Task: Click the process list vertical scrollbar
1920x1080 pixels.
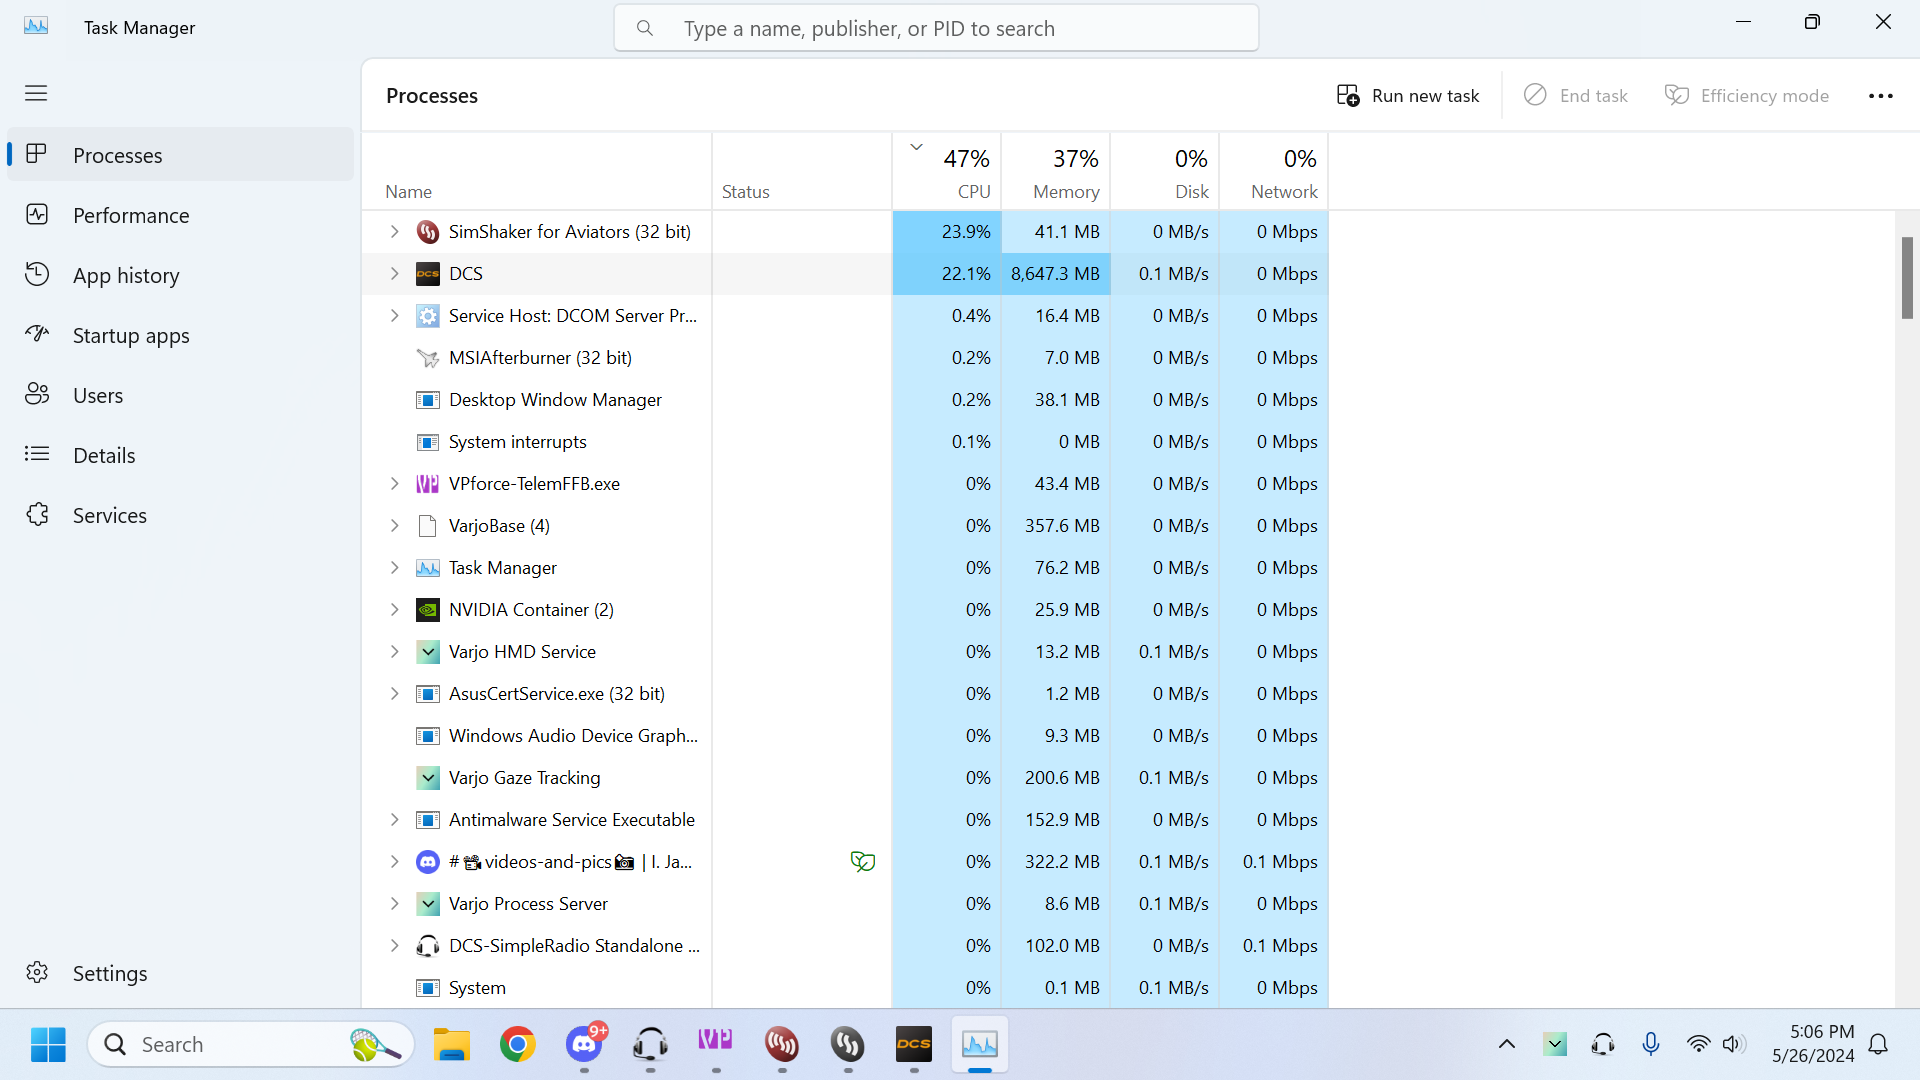Action: pos(1907,278)
